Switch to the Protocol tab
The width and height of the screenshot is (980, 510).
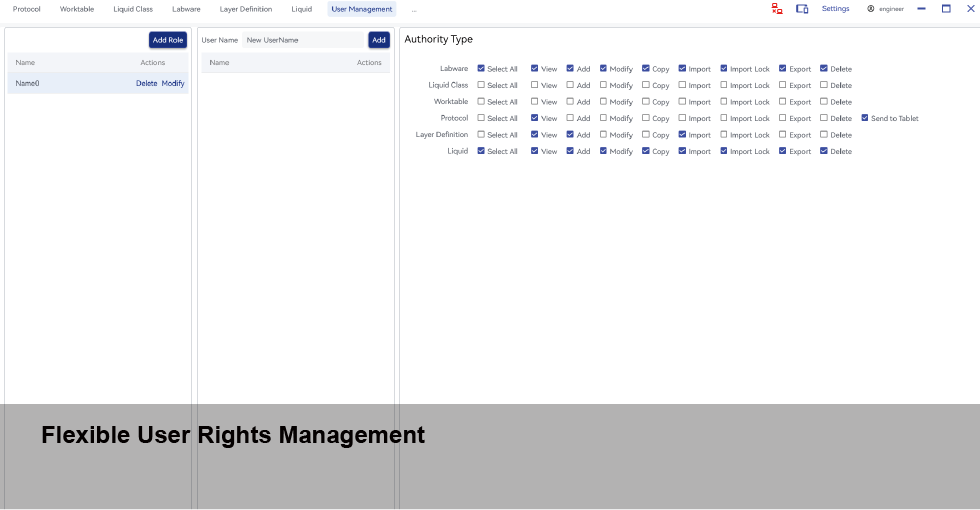(27, 9)
